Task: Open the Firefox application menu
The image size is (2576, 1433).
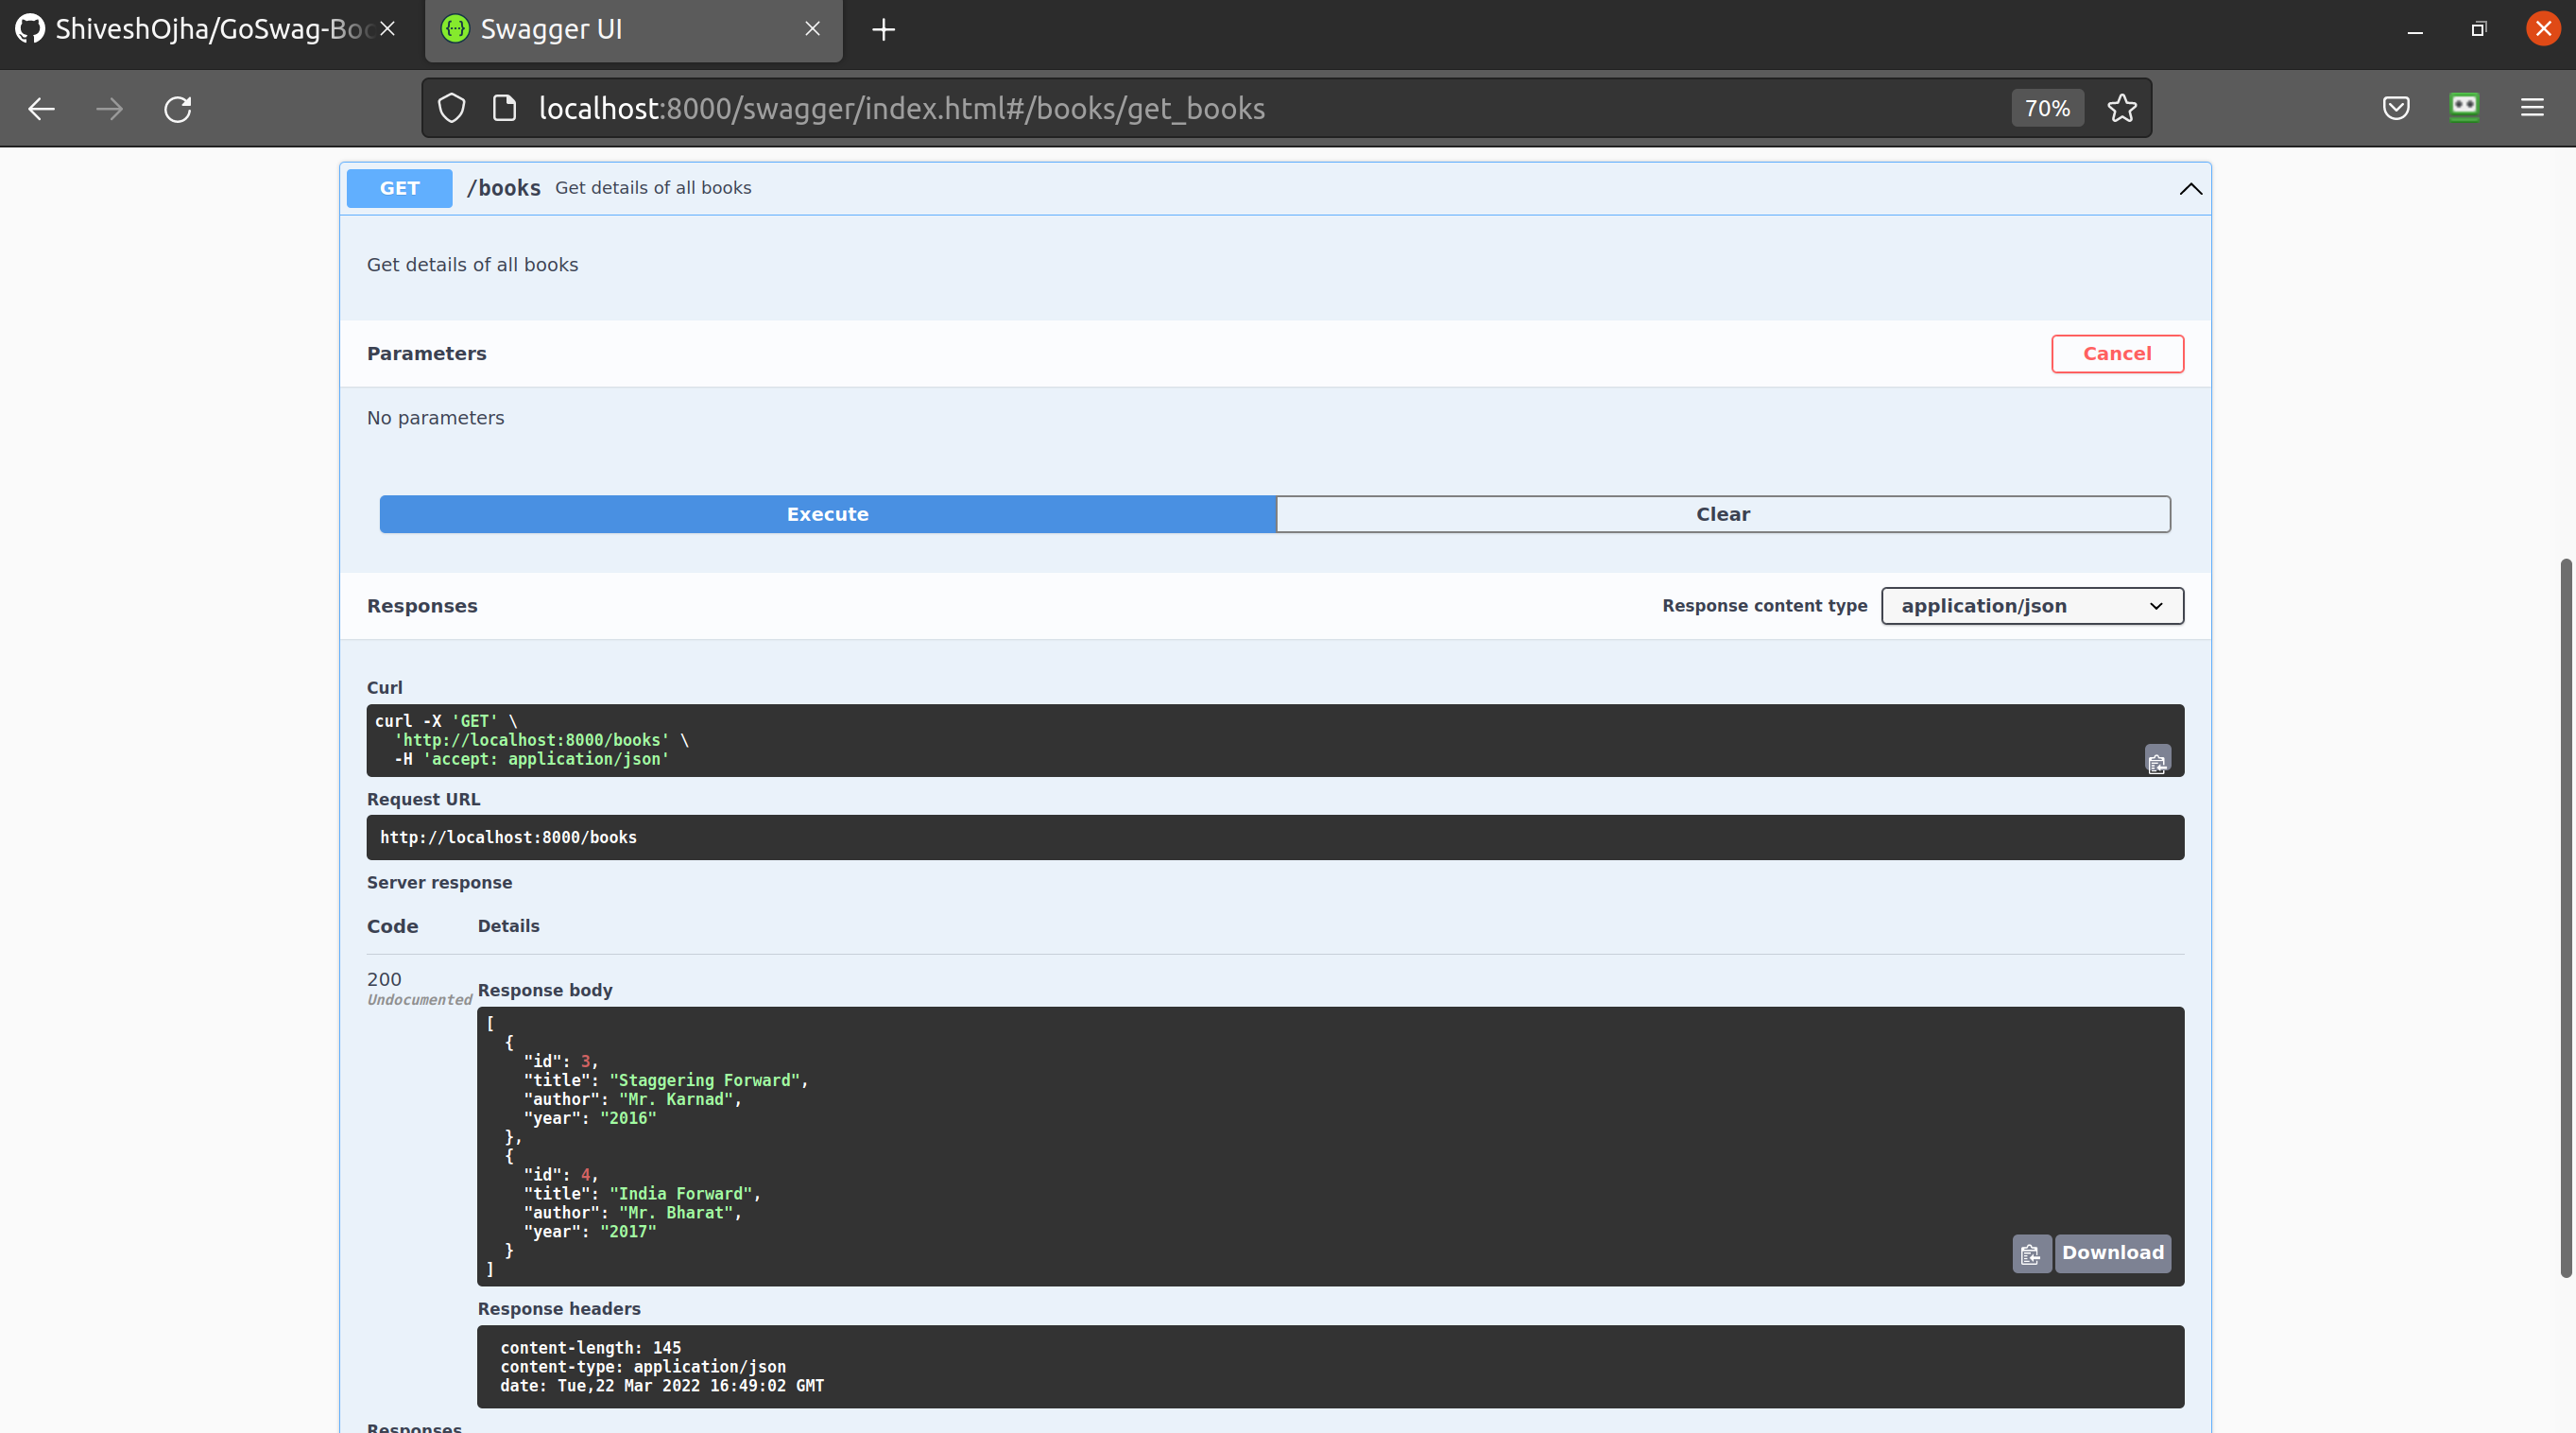Action: click(2533, 108)
